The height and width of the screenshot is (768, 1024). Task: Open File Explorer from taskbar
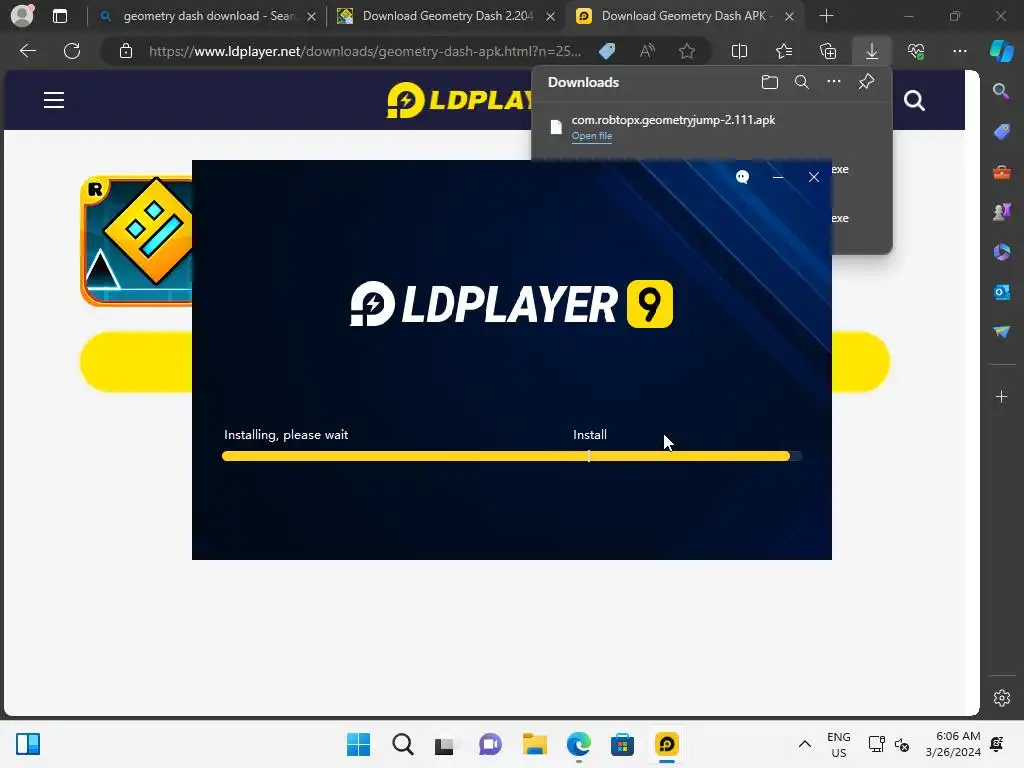click(534, 744)
